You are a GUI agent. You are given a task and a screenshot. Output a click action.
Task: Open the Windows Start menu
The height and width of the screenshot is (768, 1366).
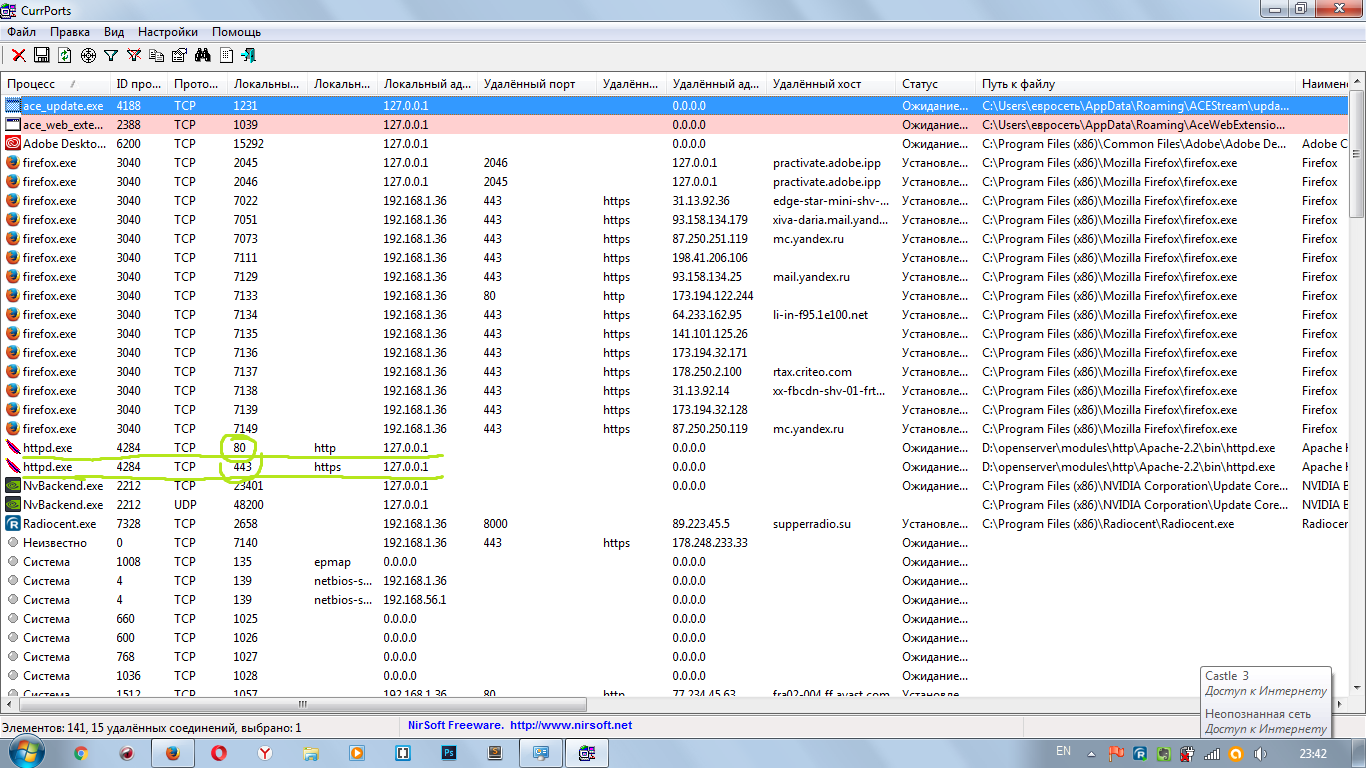click(27, 753)
